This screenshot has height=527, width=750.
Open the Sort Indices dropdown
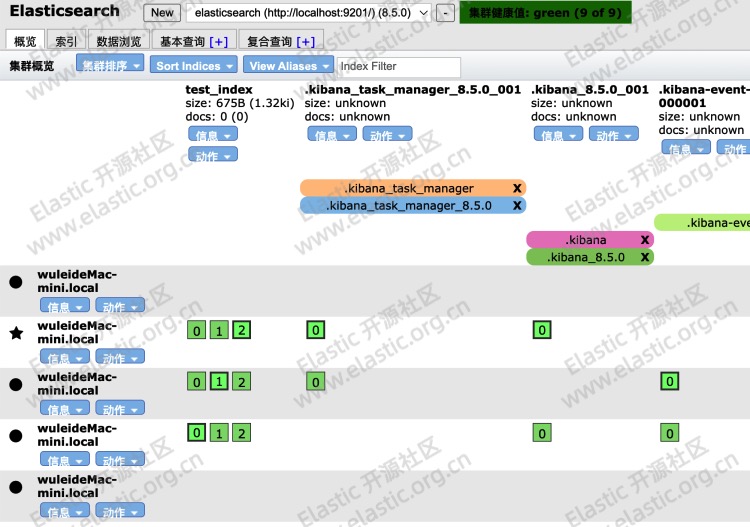tap(194, 66)
